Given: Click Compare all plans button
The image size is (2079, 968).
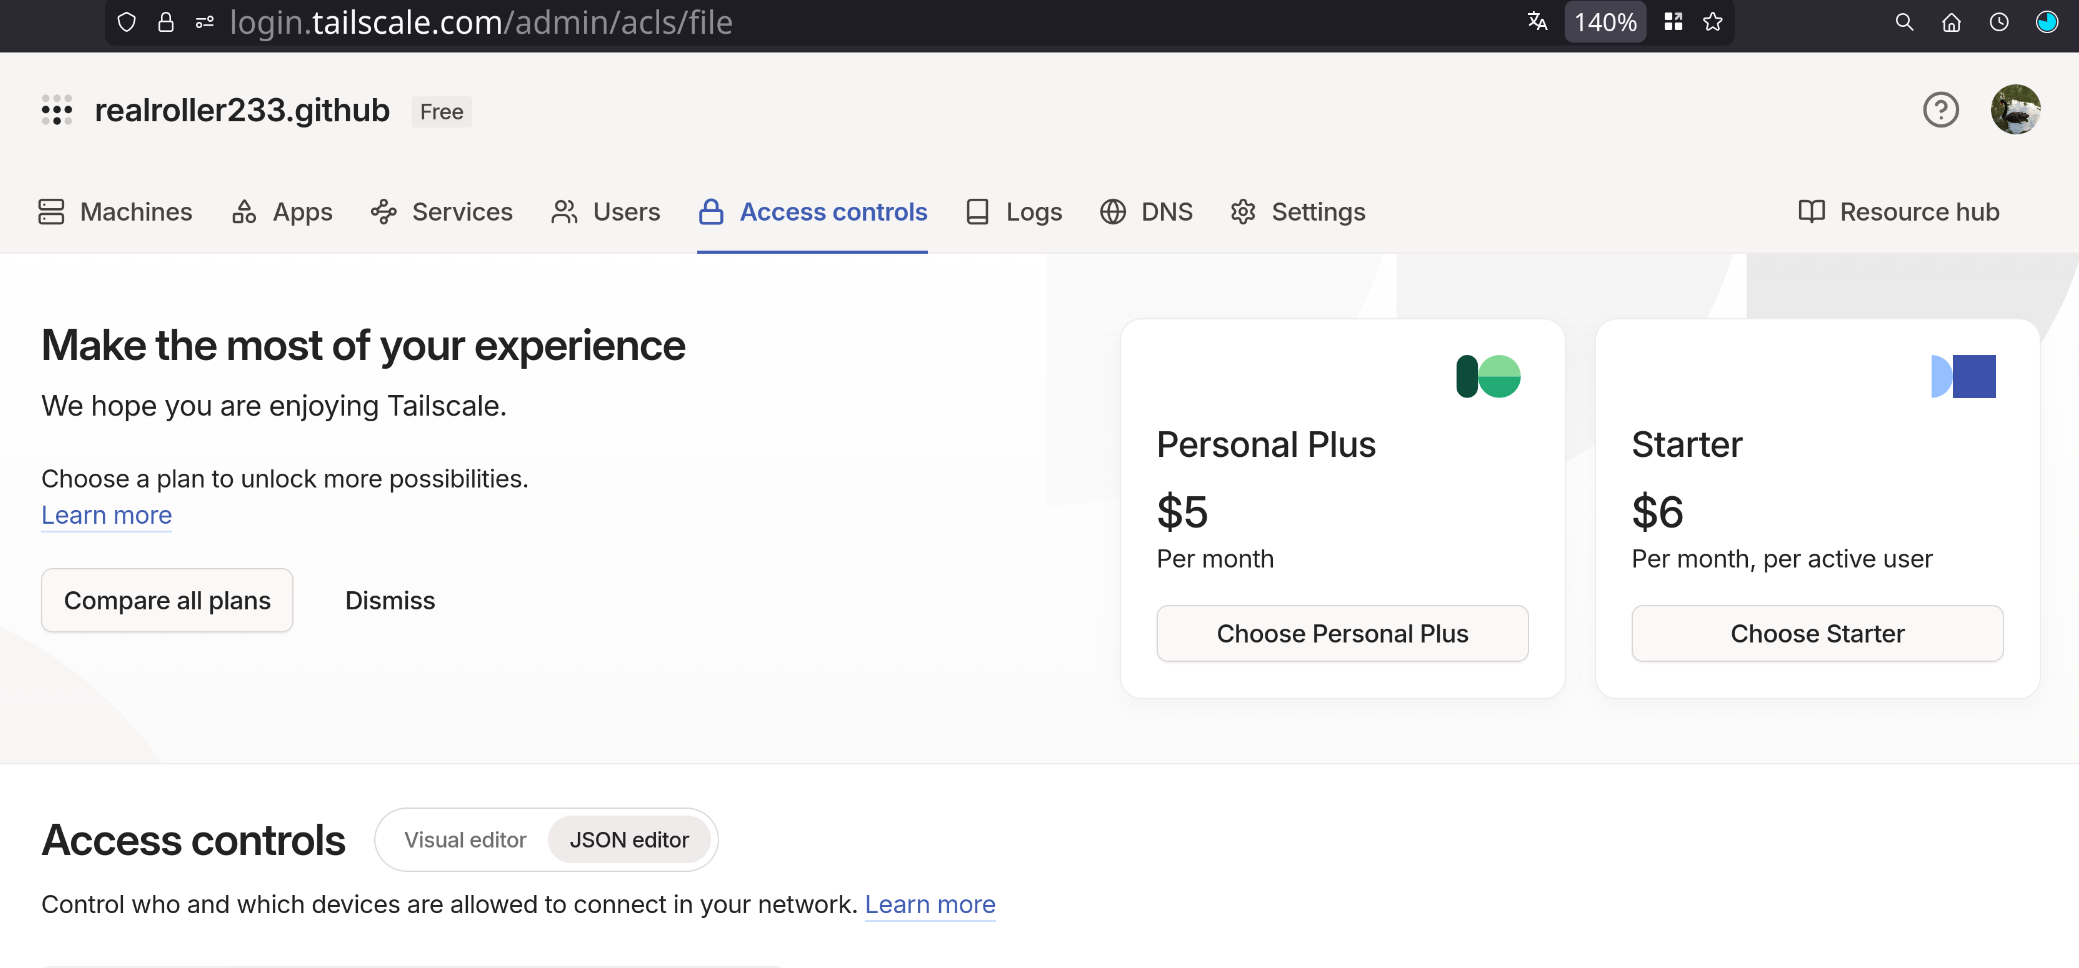Looking at the screenshot, I should click(x=167, y=601).
